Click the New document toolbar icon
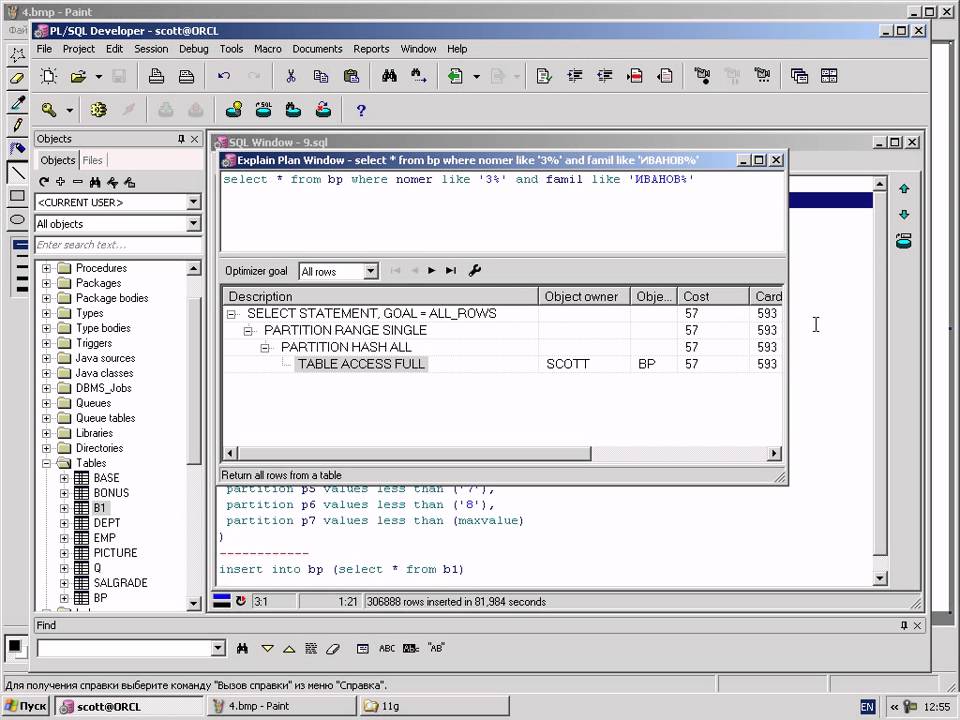This screenshot has height=720, width=960. pyautogui.click(x=48, y=76)
